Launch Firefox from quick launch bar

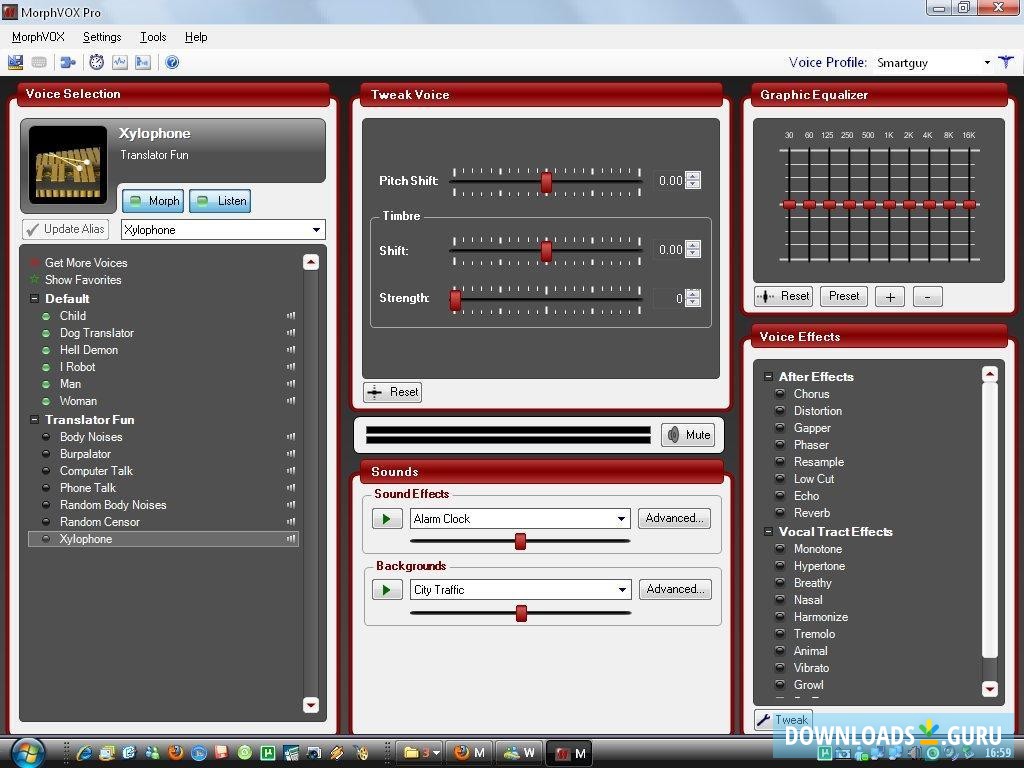(x=175, y=752)
